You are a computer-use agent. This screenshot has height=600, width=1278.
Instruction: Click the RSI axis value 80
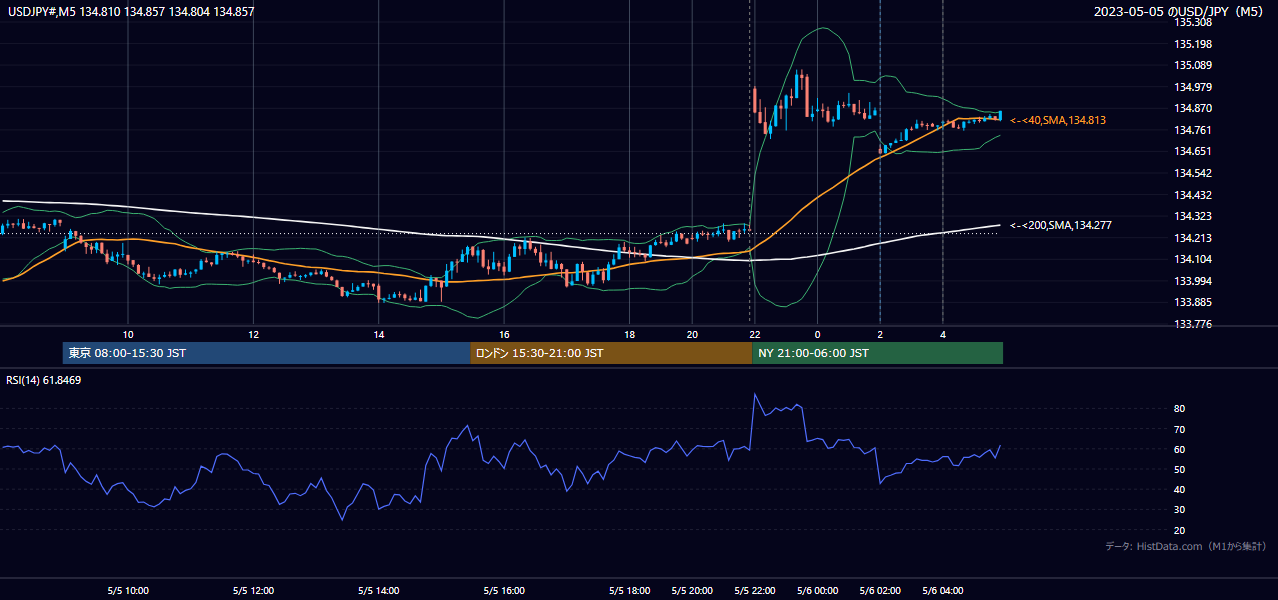pyautogui.click(x=1180, y=409)
